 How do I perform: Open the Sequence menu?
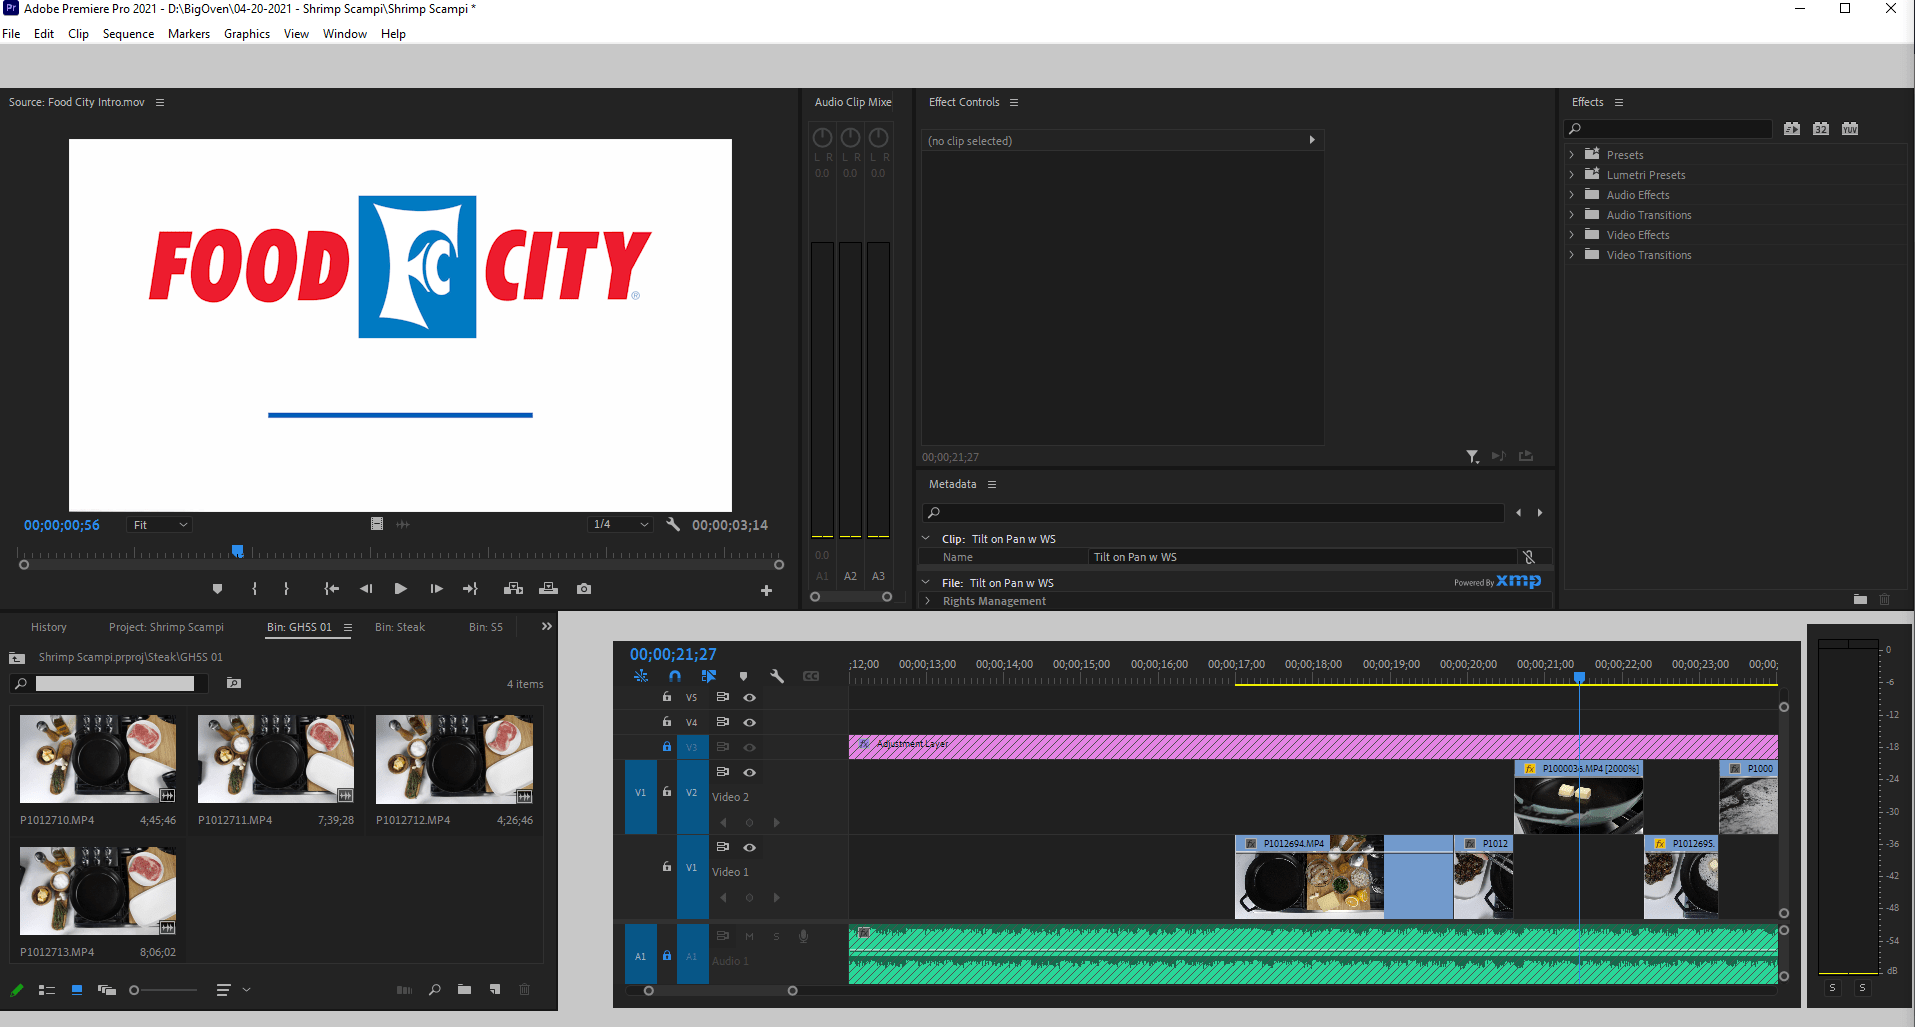tap(128, 33)
